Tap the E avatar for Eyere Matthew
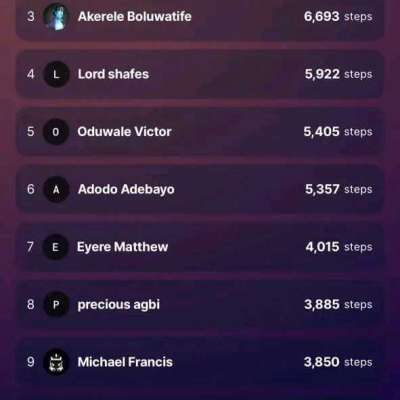Screen dimensions: 400x400 pyautogui.click(x=56, y=247)
